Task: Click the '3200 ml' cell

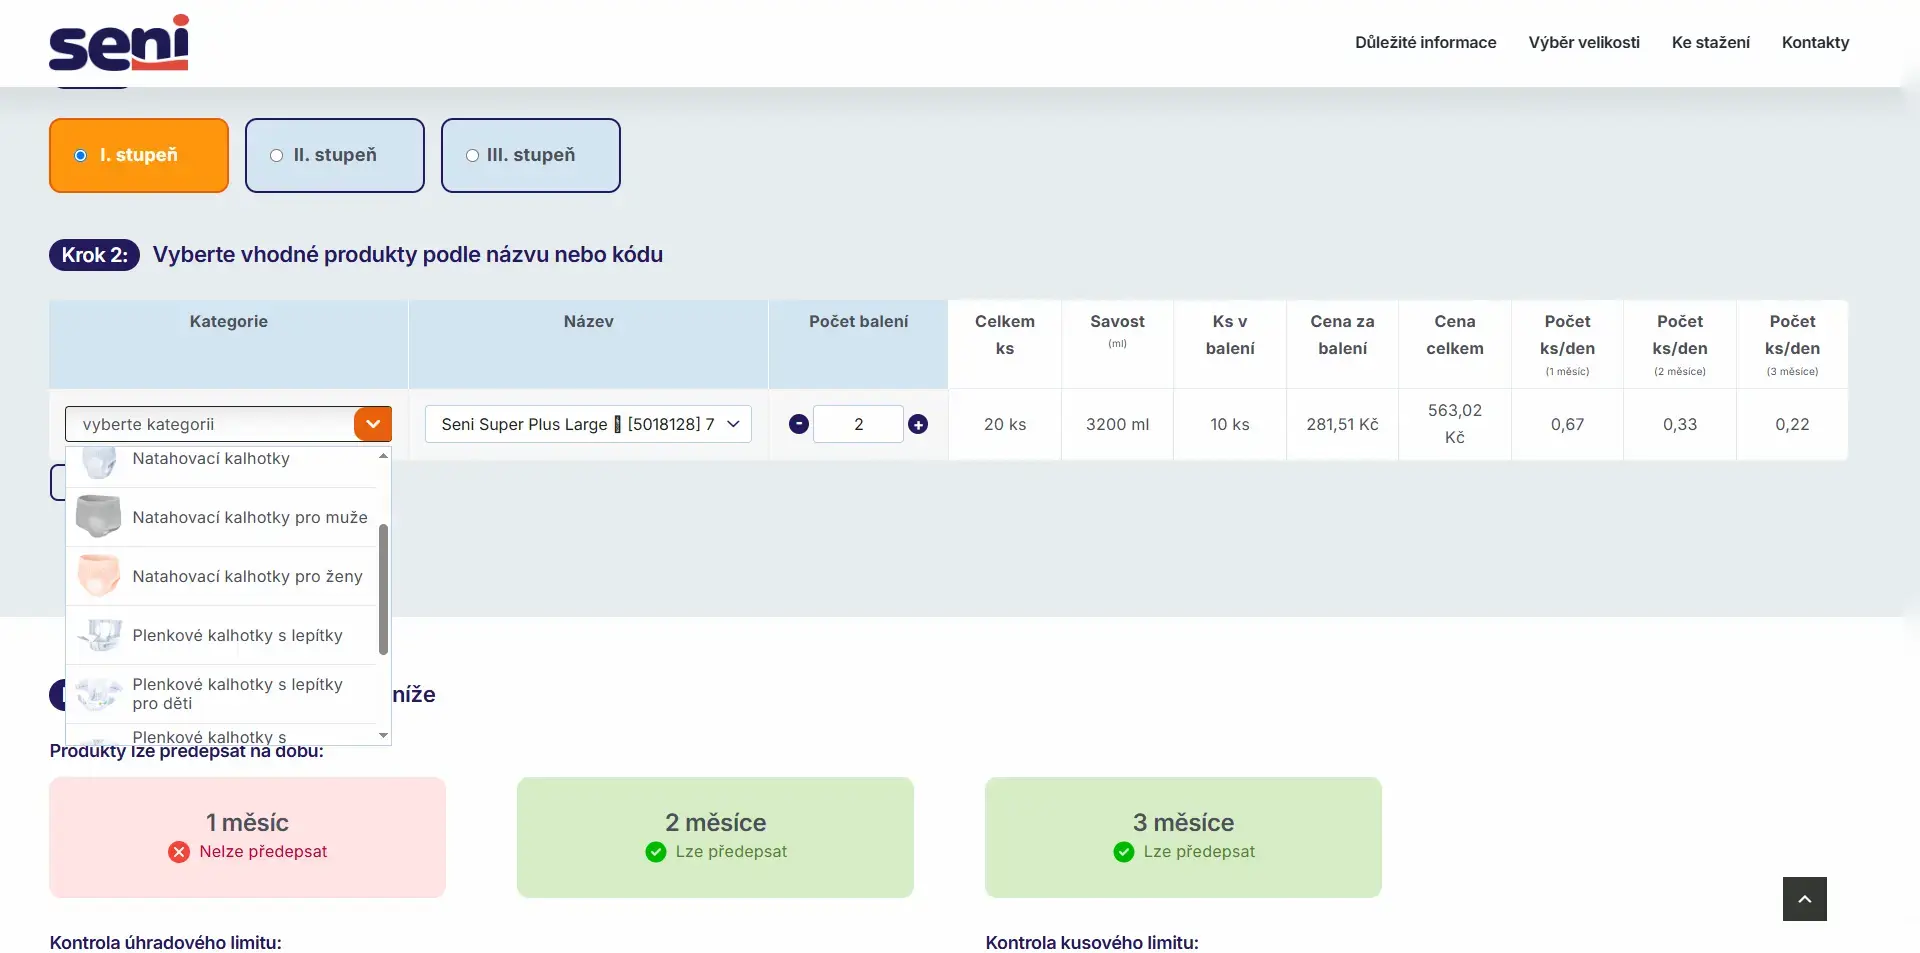Action: (x=1117, y=424)
